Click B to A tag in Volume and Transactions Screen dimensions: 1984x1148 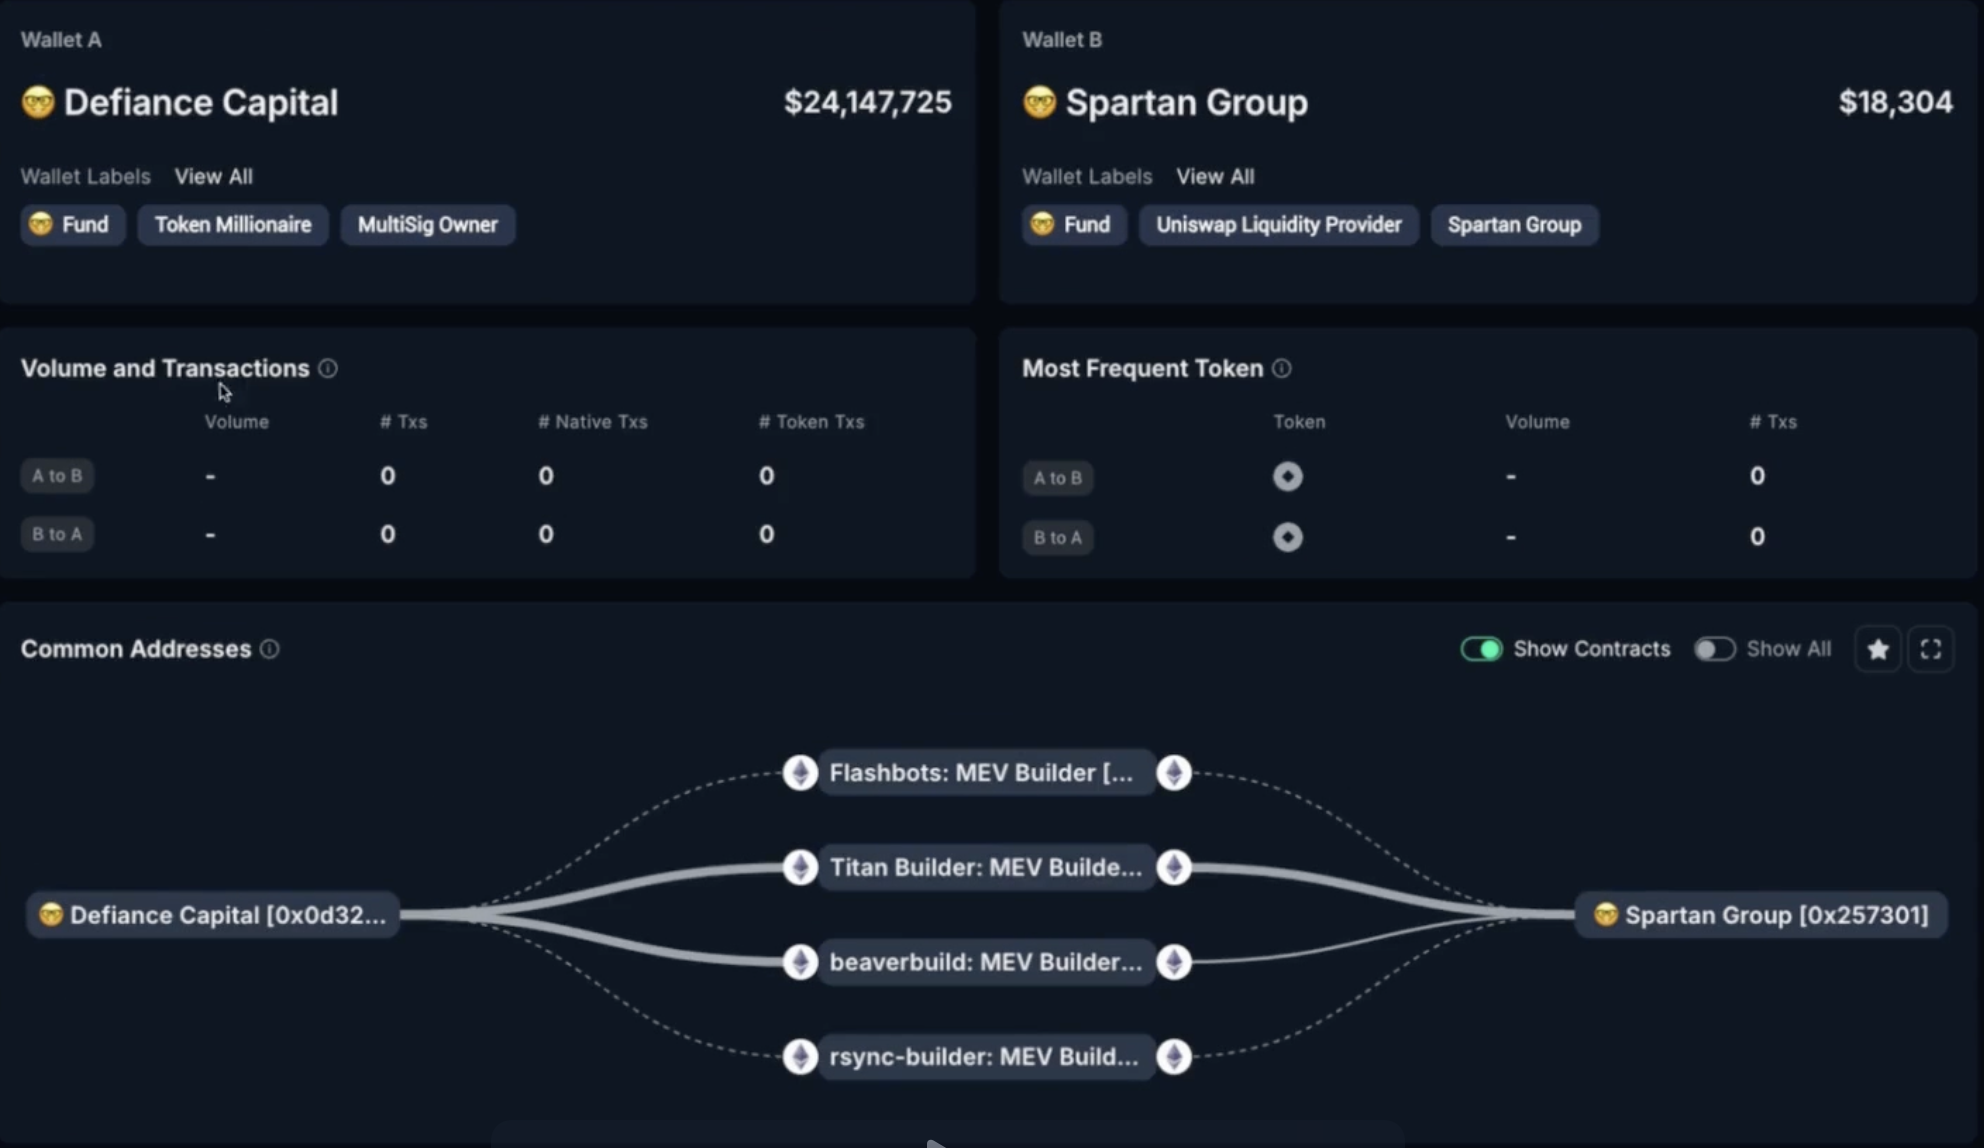coord(57,534)
